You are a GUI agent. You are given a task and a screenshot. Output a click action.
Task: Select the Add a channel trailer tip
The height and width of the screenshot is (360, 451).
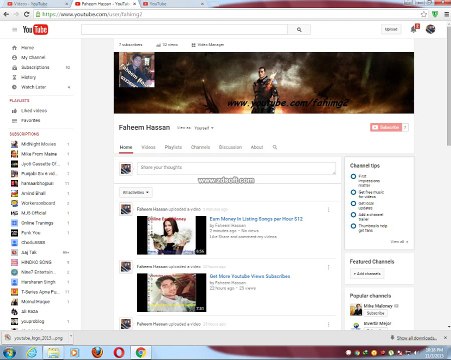353,215
